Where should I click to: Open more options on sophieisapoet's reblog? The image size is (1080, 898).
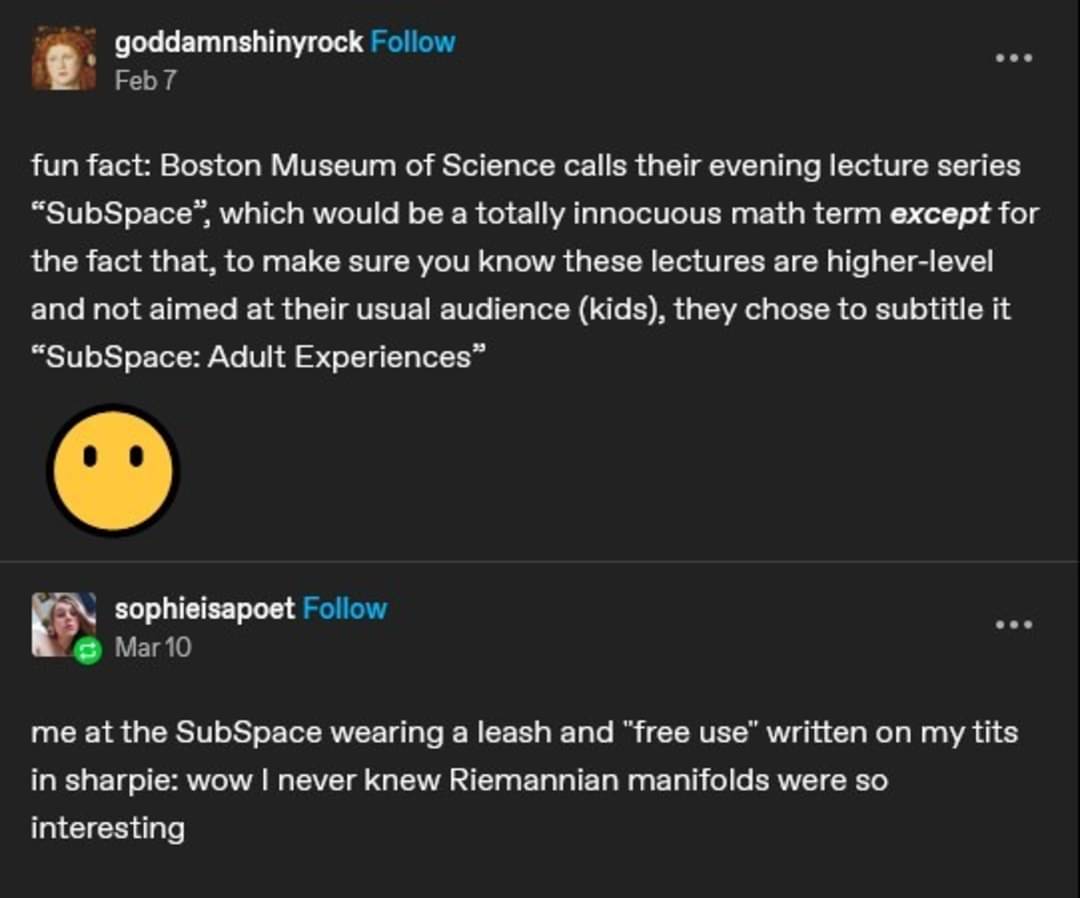(x=1013, y=624)
